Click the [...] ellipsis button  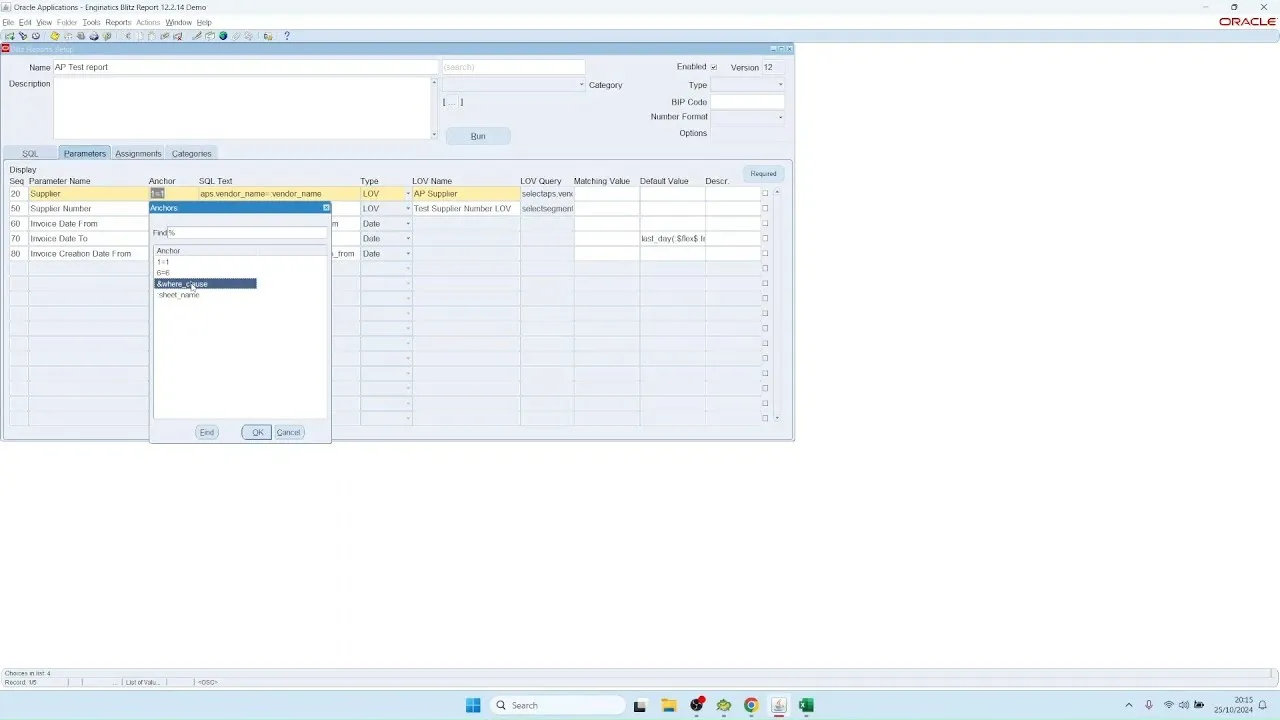tap(453, 102)
